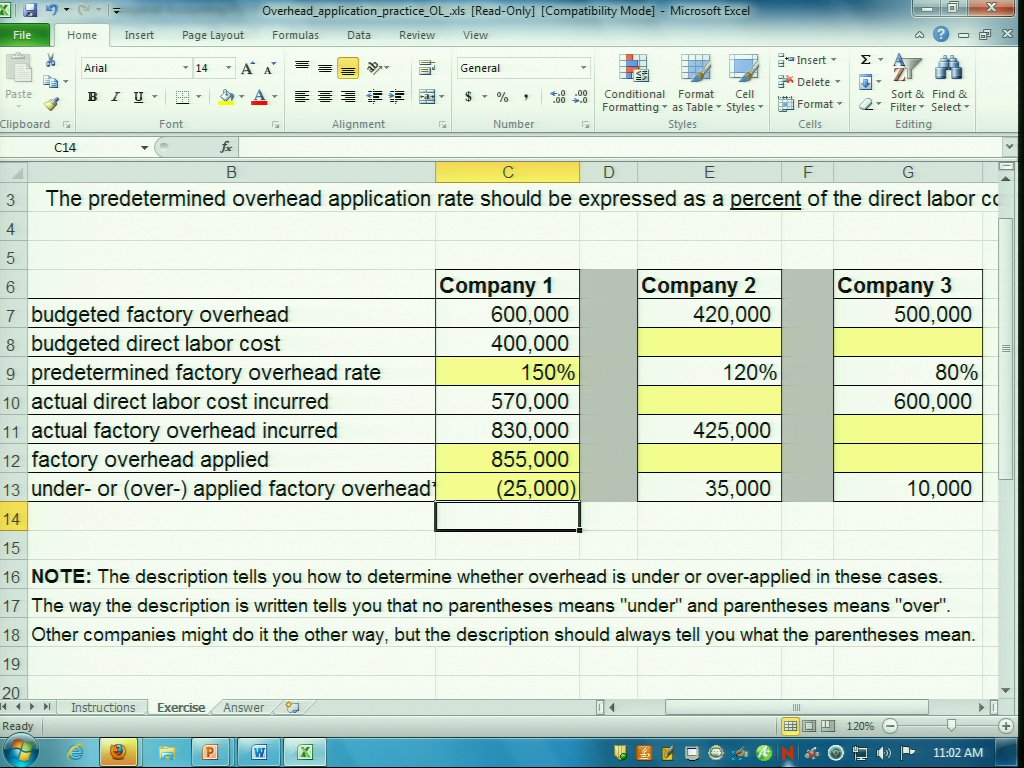Click the zoom in plus button

point(1006,726)
